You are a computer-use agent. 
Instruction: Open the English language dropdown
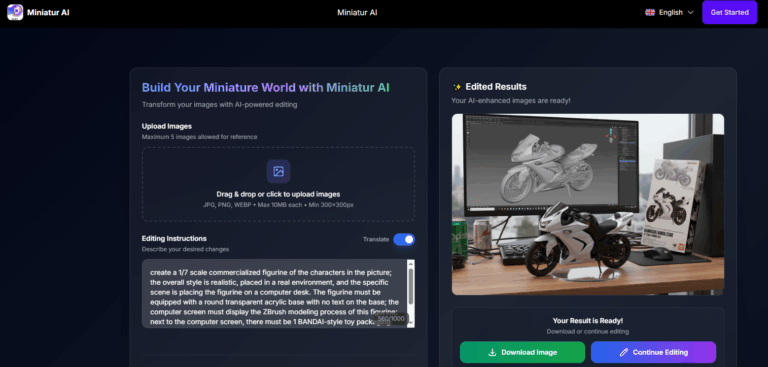click(x=669, y=13)
